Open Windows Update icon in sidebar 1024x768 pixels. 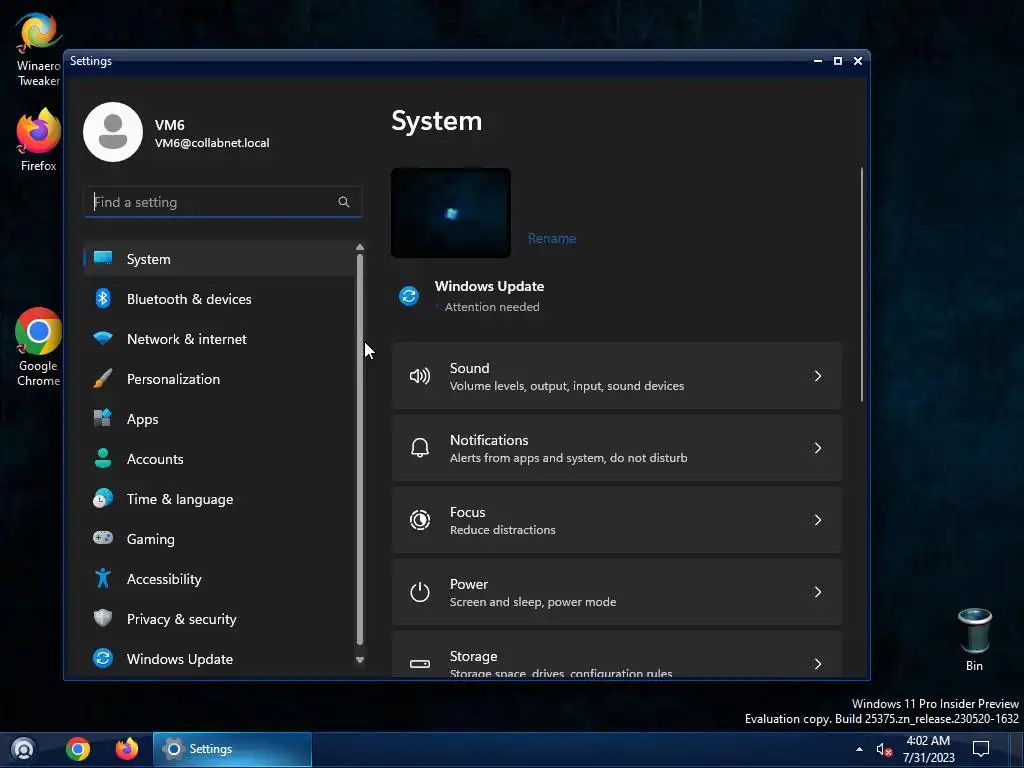coord(103,658)
